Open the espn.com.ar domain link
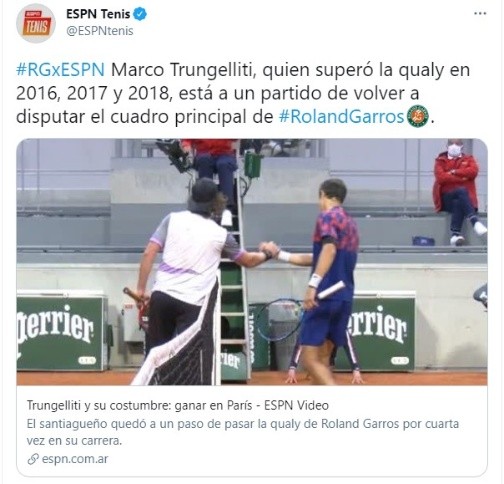 [75, 459]
